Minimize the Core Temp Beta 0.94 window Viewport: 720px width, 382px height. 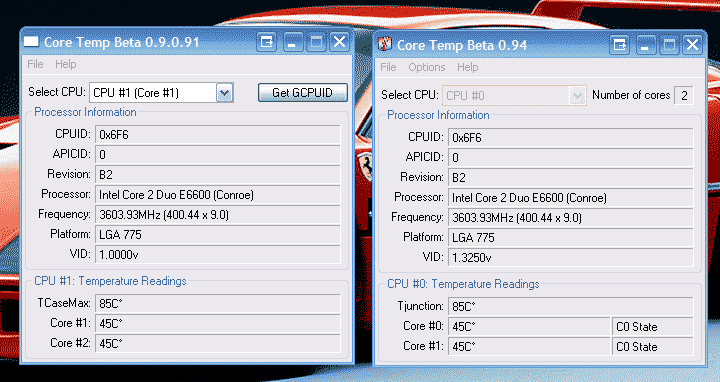pos(645,45)
